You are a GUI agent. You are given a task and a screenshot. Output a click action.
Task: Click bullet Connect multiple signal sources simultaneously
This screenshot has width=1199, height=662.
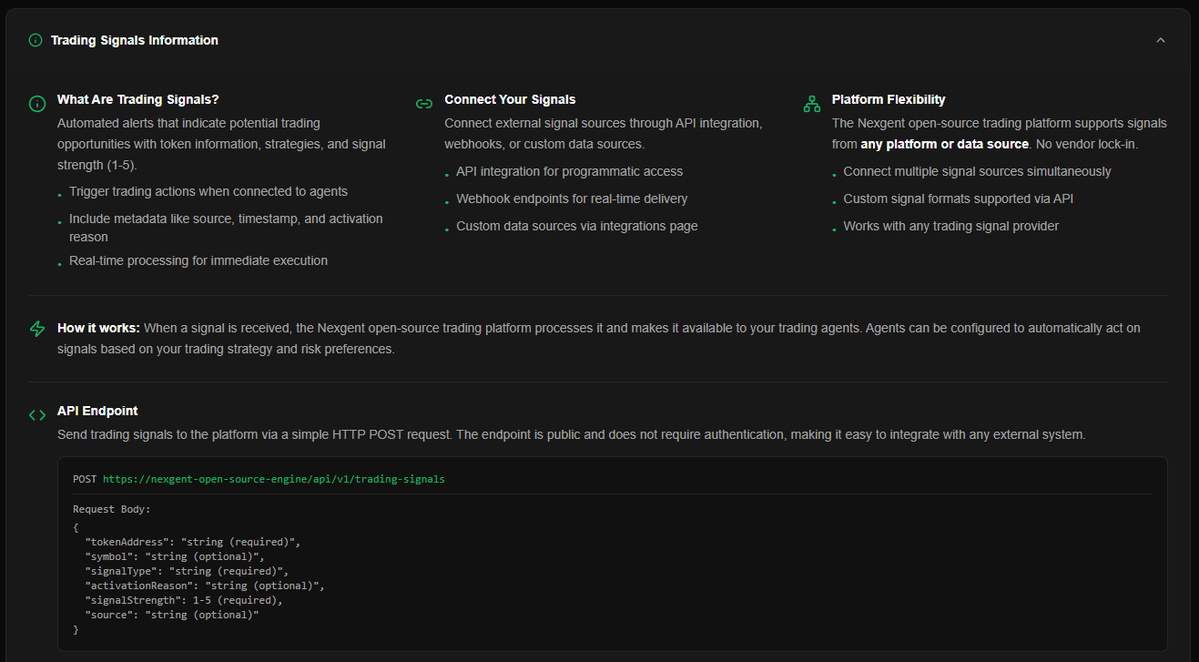tap(977, 172)
